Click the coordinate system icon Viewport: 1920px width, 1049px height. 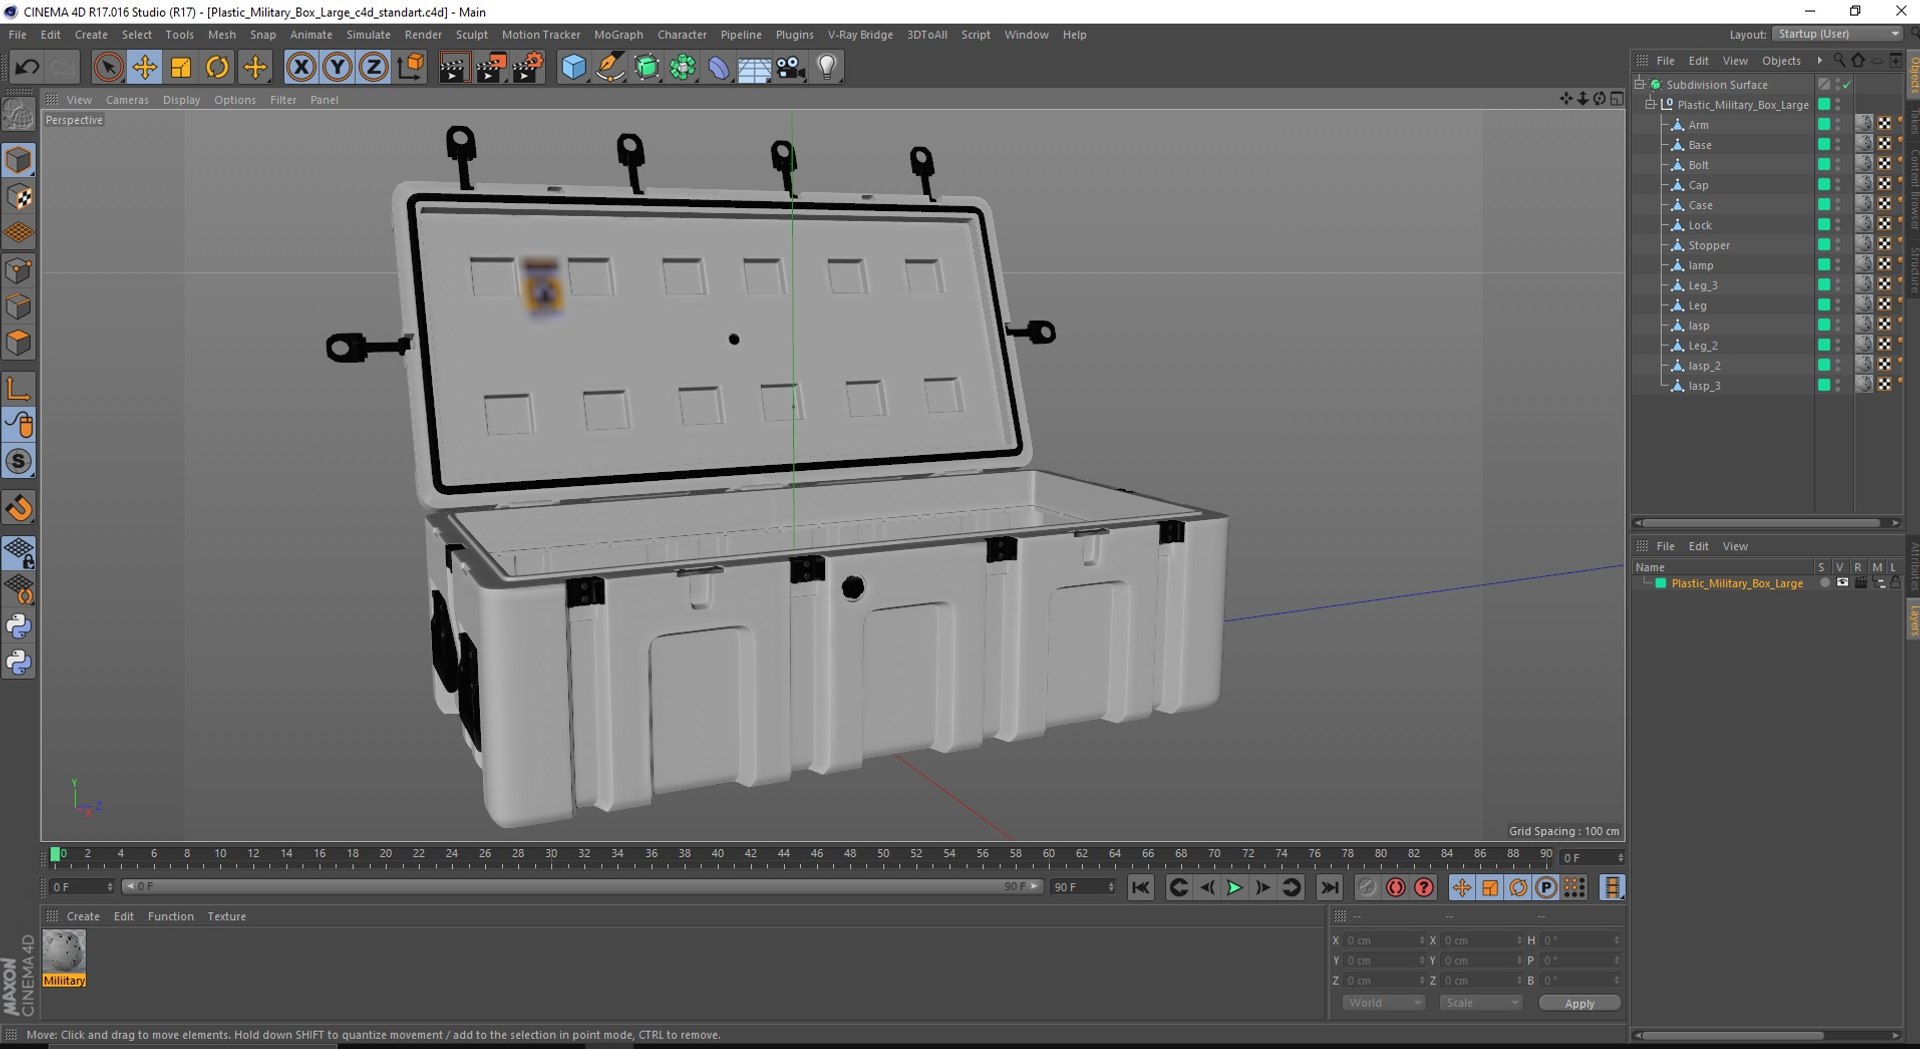[x=411, y=67]
